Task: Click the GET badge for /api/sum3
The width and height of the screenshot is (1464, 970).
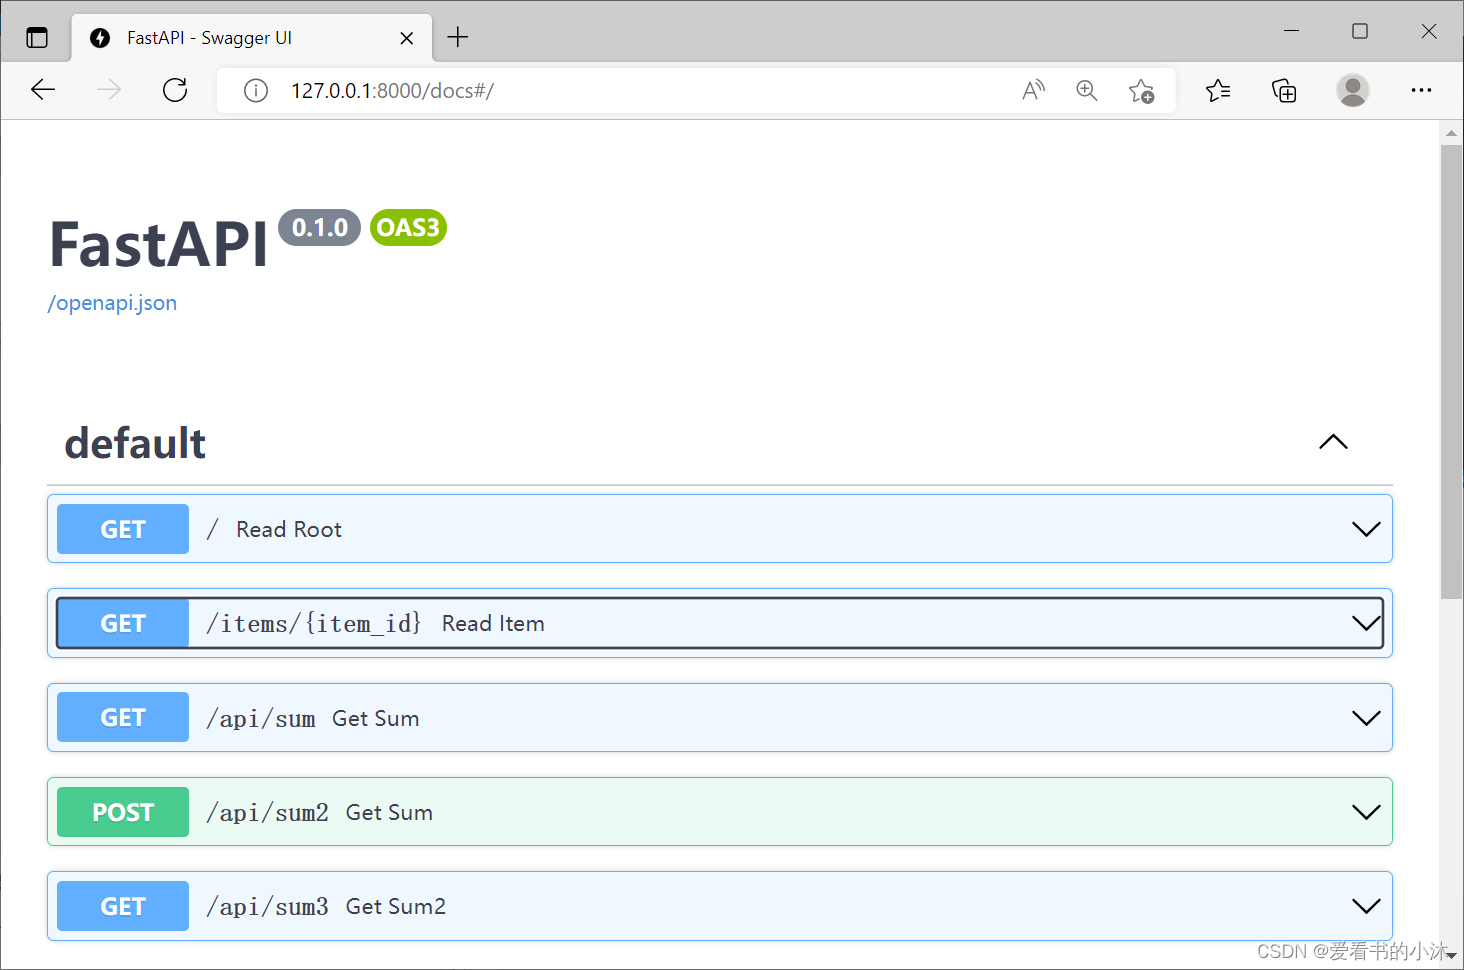Action: pos(123,906)
